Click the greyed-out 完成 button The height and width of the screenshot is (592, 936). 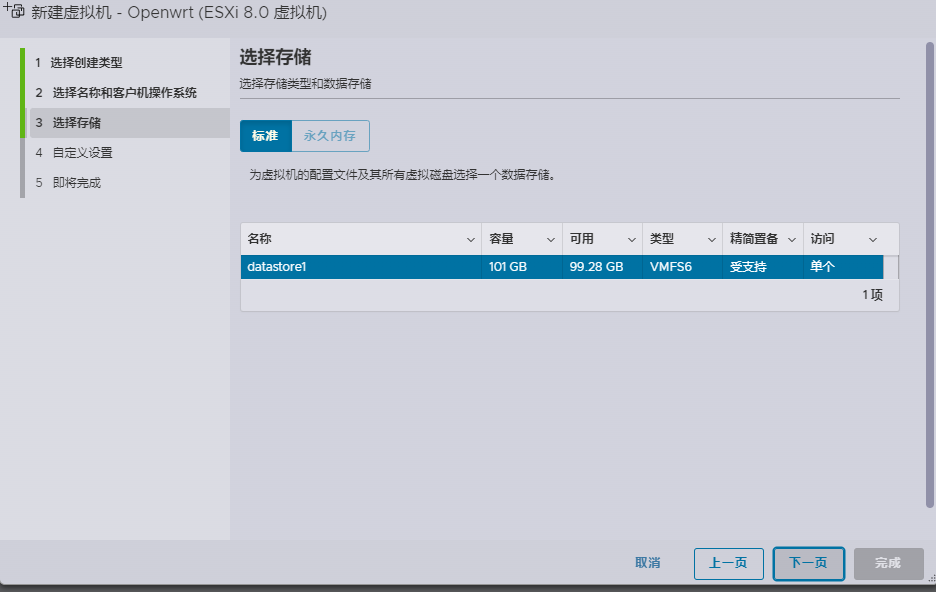[887, 563]
